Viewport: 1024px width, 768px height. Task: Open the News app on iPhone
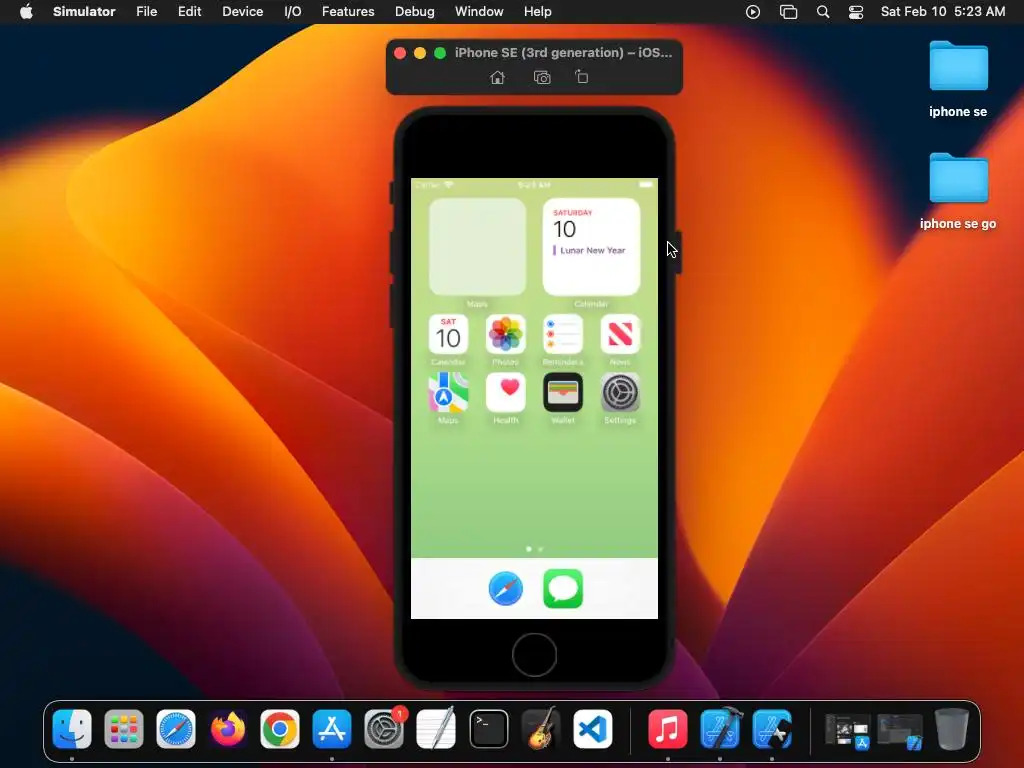point(620,334)
